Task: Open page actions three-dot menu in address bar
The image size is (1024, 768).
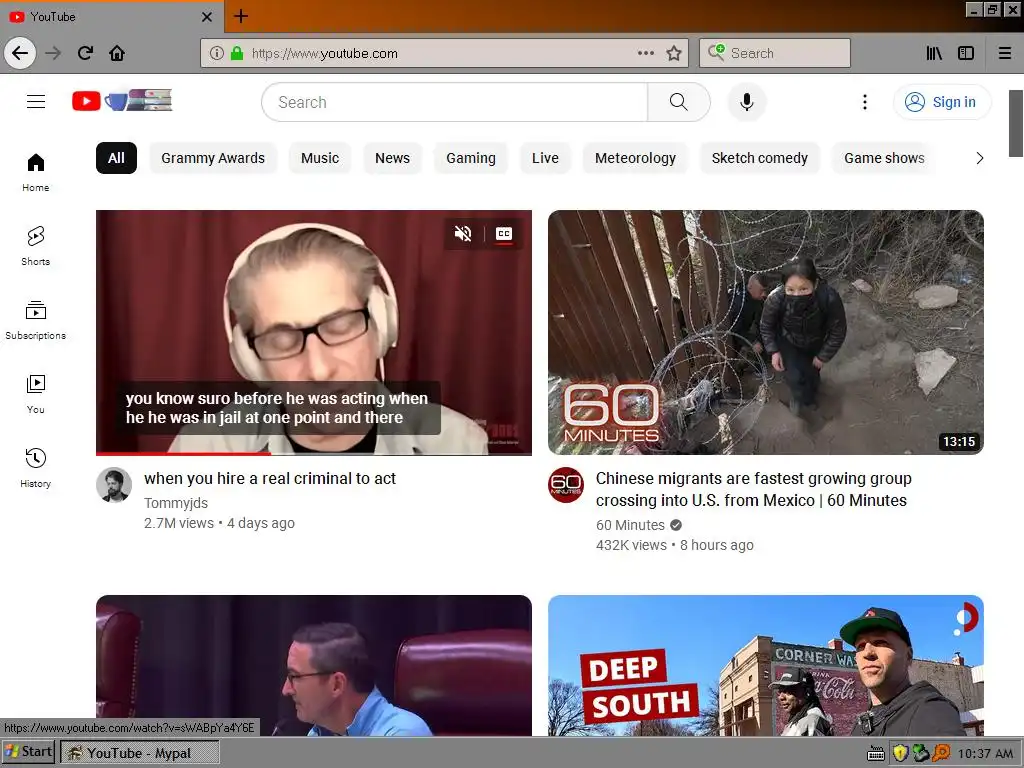Action: click(646, 54)
